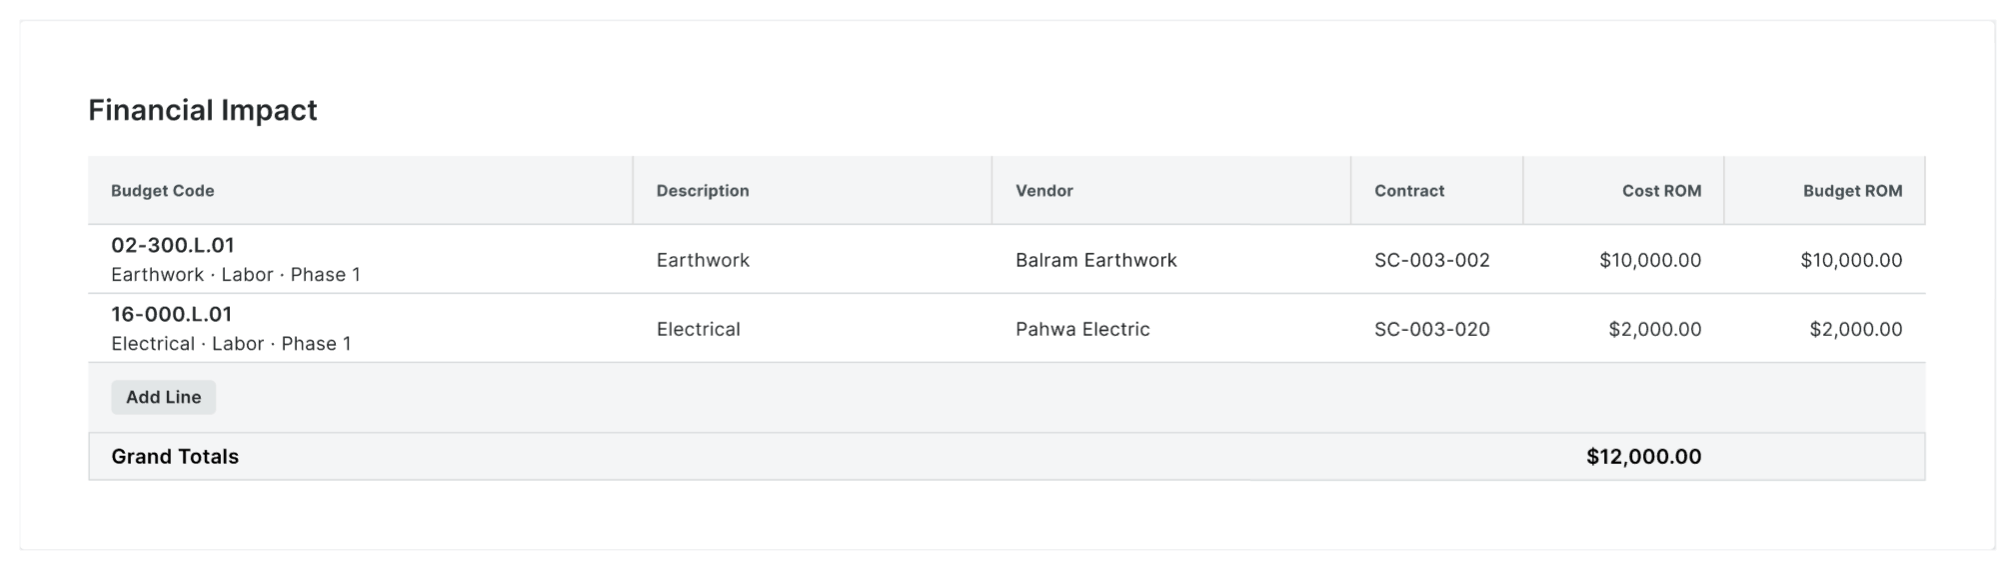This screenshot has width=2016, height=570.
Task: Click the $2,000.00 Budget ROM value
Action: [x=1855, y=329]
